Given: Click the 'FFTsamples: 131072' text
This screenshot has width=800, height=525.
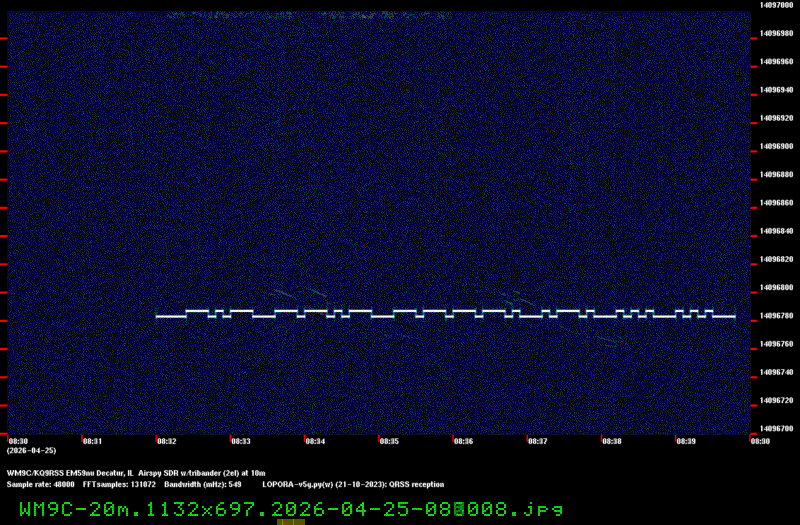Looking at the screenshot, I should (119, 485).
